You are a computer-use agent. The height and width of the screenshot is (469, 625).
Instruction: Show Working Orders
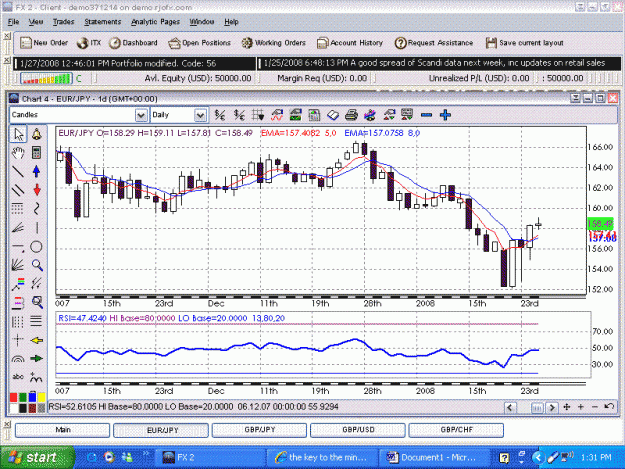tap(274, 43)
